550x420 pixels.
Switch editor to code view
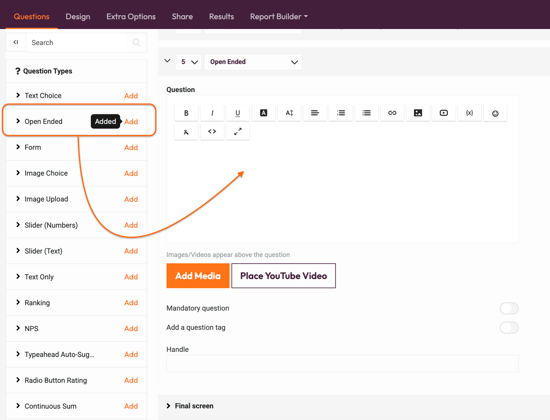point(212,132)
